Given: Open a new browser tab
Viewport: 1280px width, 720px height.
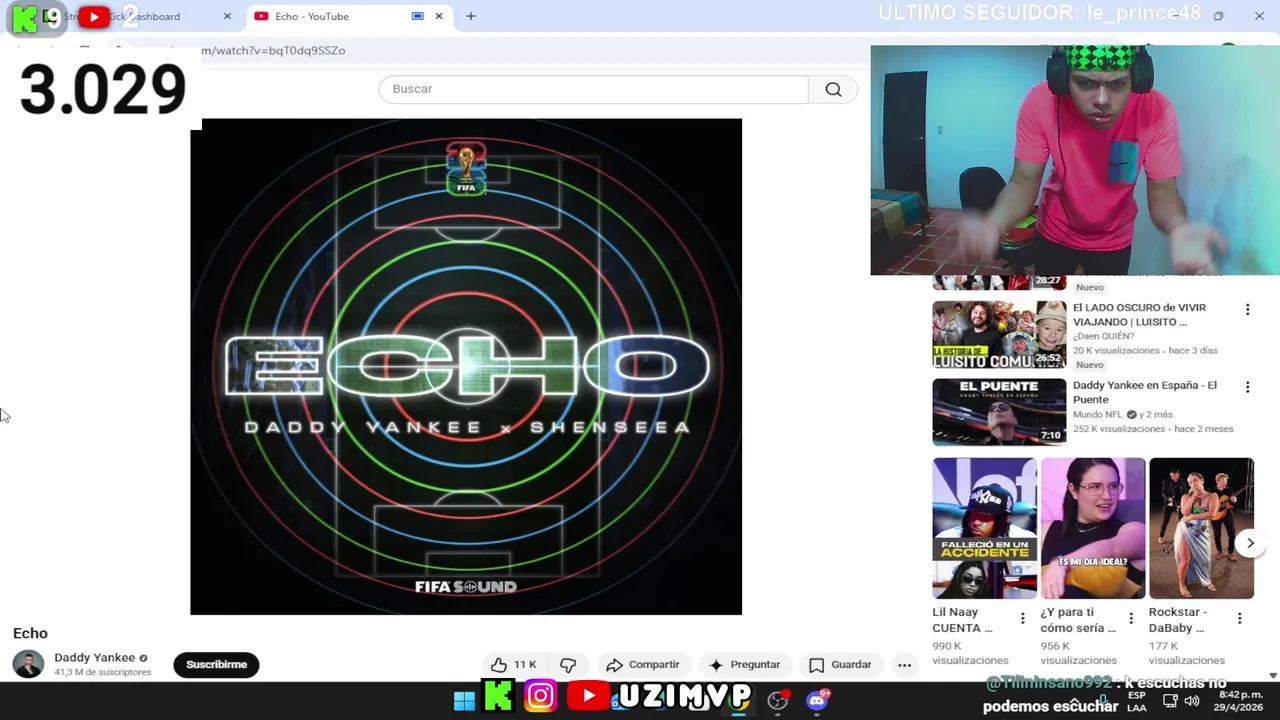Looking at the screenshot, I should (471, 16).
